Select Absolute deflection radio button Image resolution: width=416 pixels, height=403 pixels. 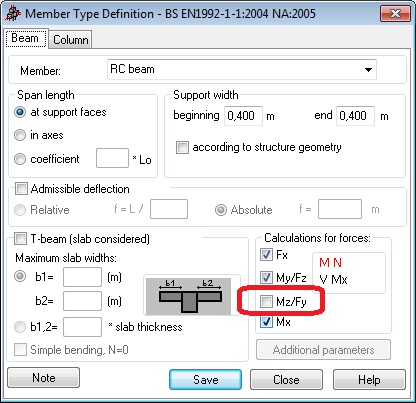(221, 210)
